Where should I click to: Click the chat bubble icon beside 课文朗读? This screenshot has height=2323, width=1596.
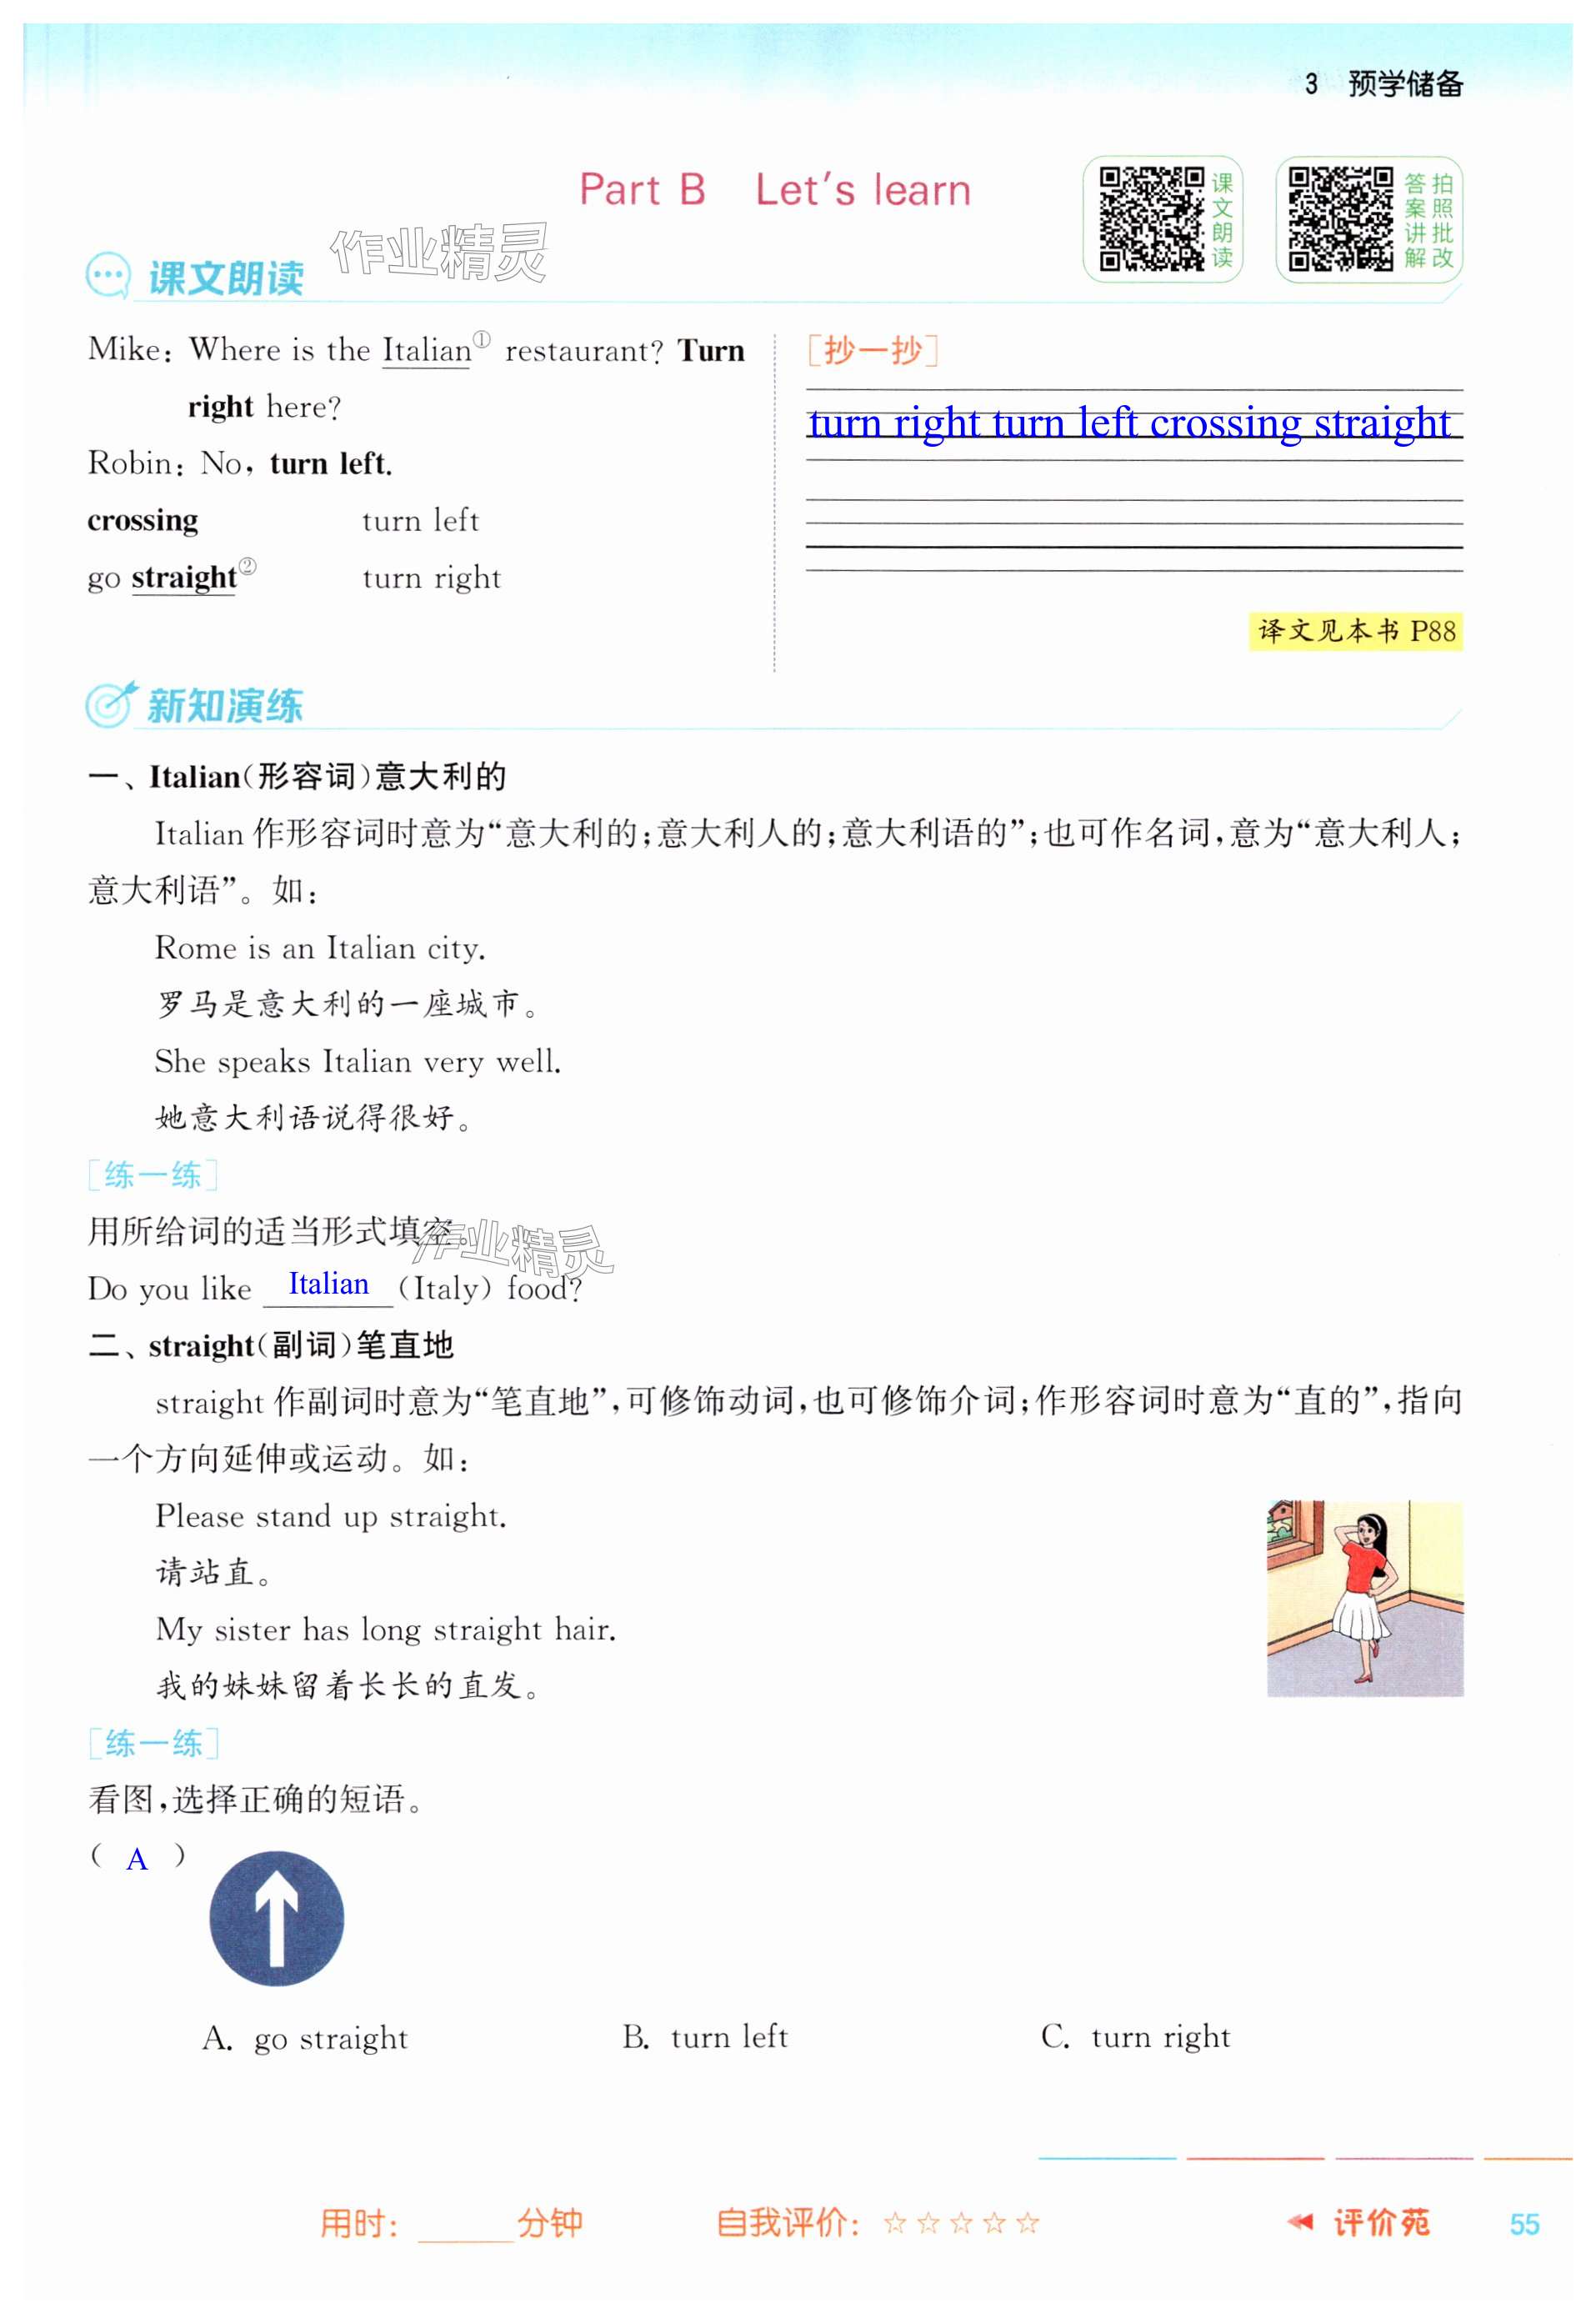point(108,276)
